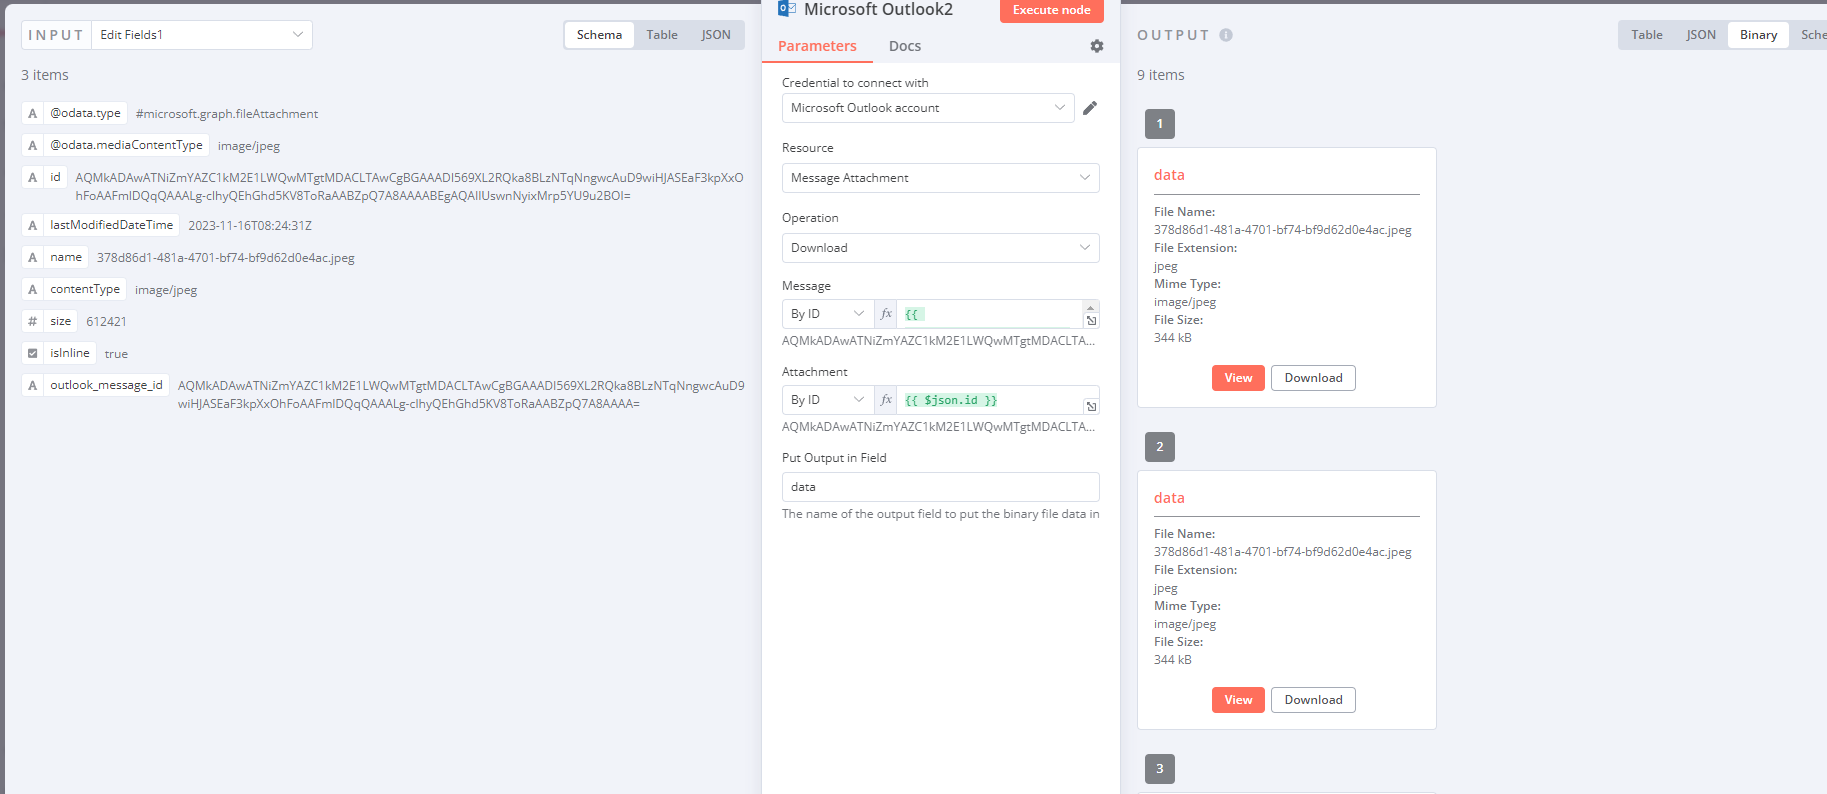Click the data heading of output item 1

coord(1169,175)
